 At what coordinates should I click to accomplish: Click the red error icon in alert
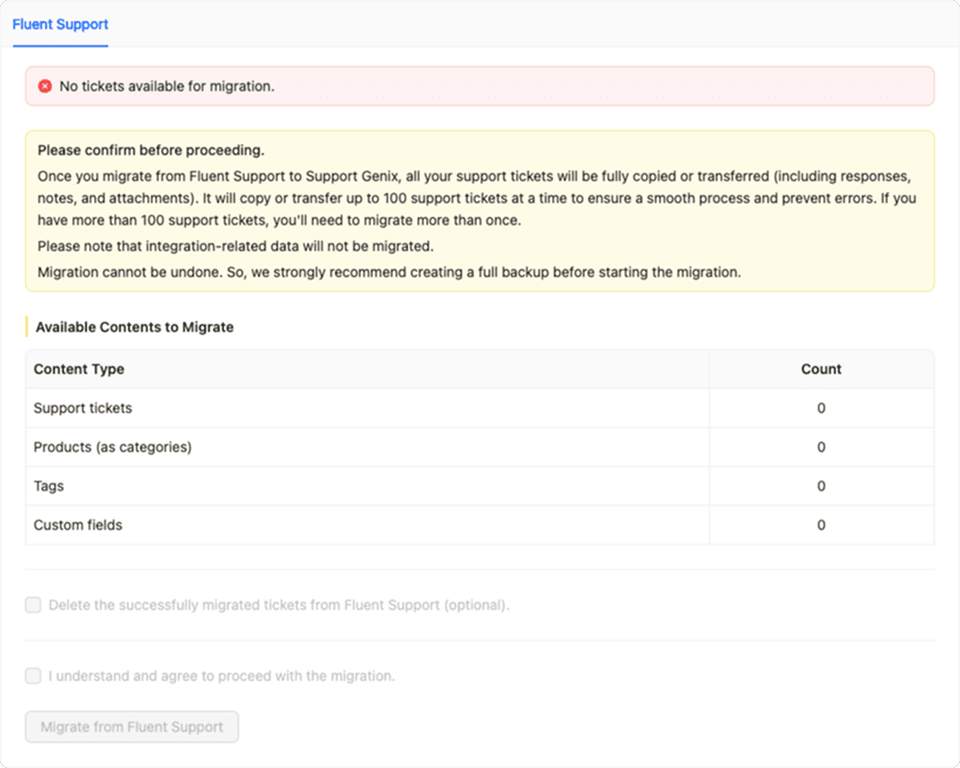point(45,87)
